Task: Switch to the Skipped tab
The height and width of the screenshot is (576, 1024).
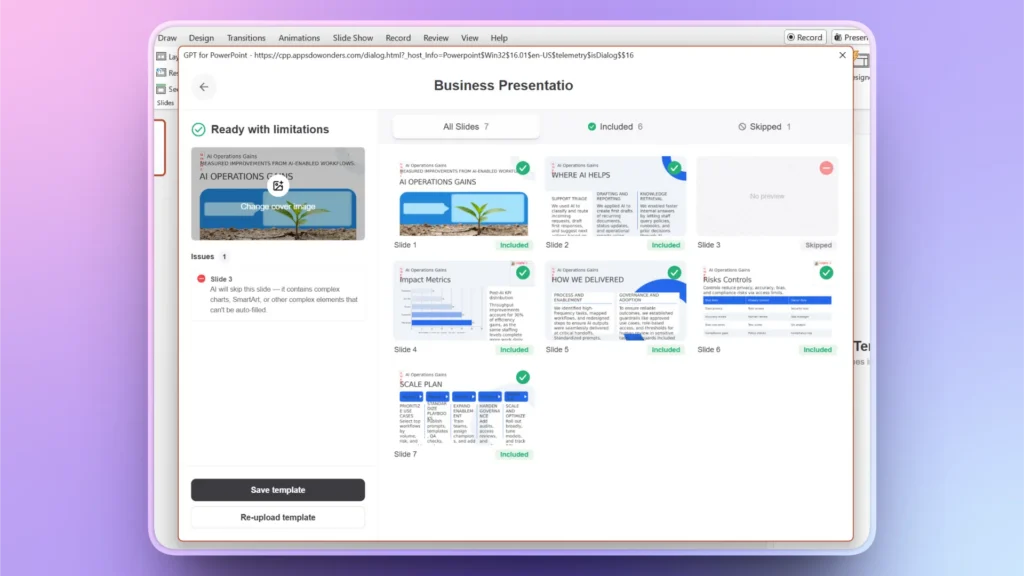Action: coord(764,127)
